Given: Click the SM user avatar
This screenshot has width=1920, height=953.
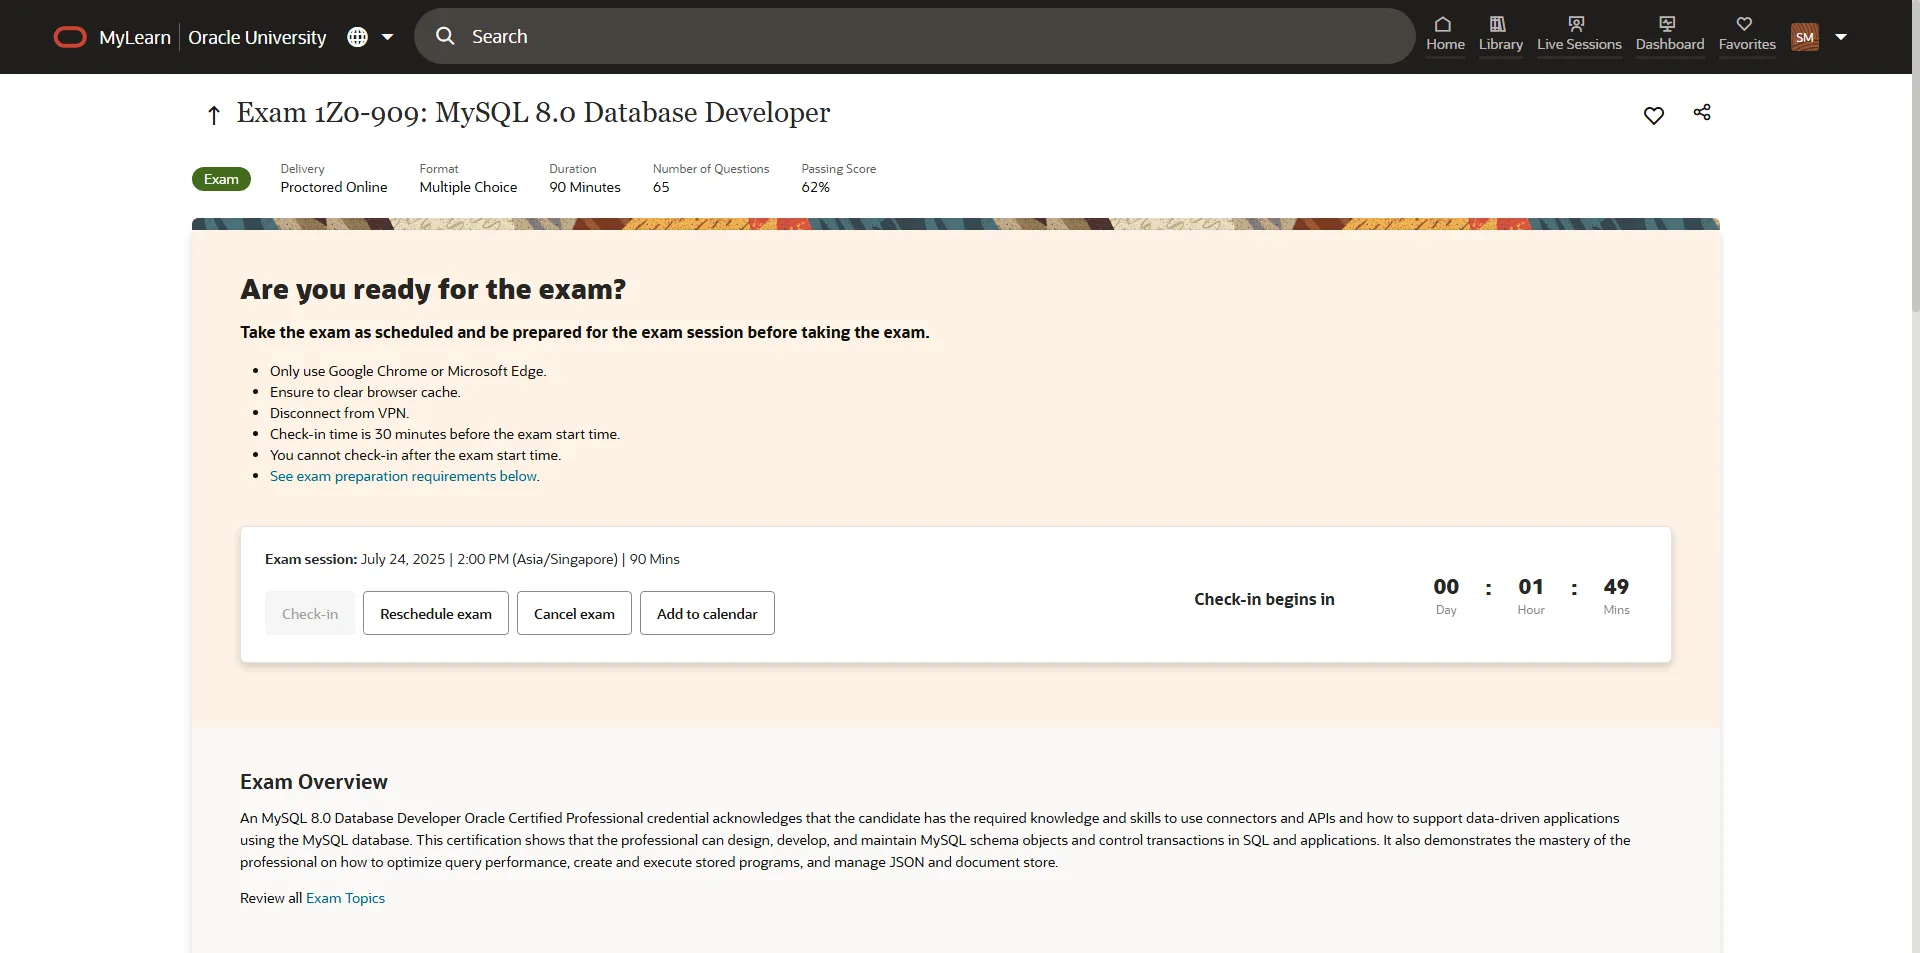Looking at the screenshot, I should 1805,37.
